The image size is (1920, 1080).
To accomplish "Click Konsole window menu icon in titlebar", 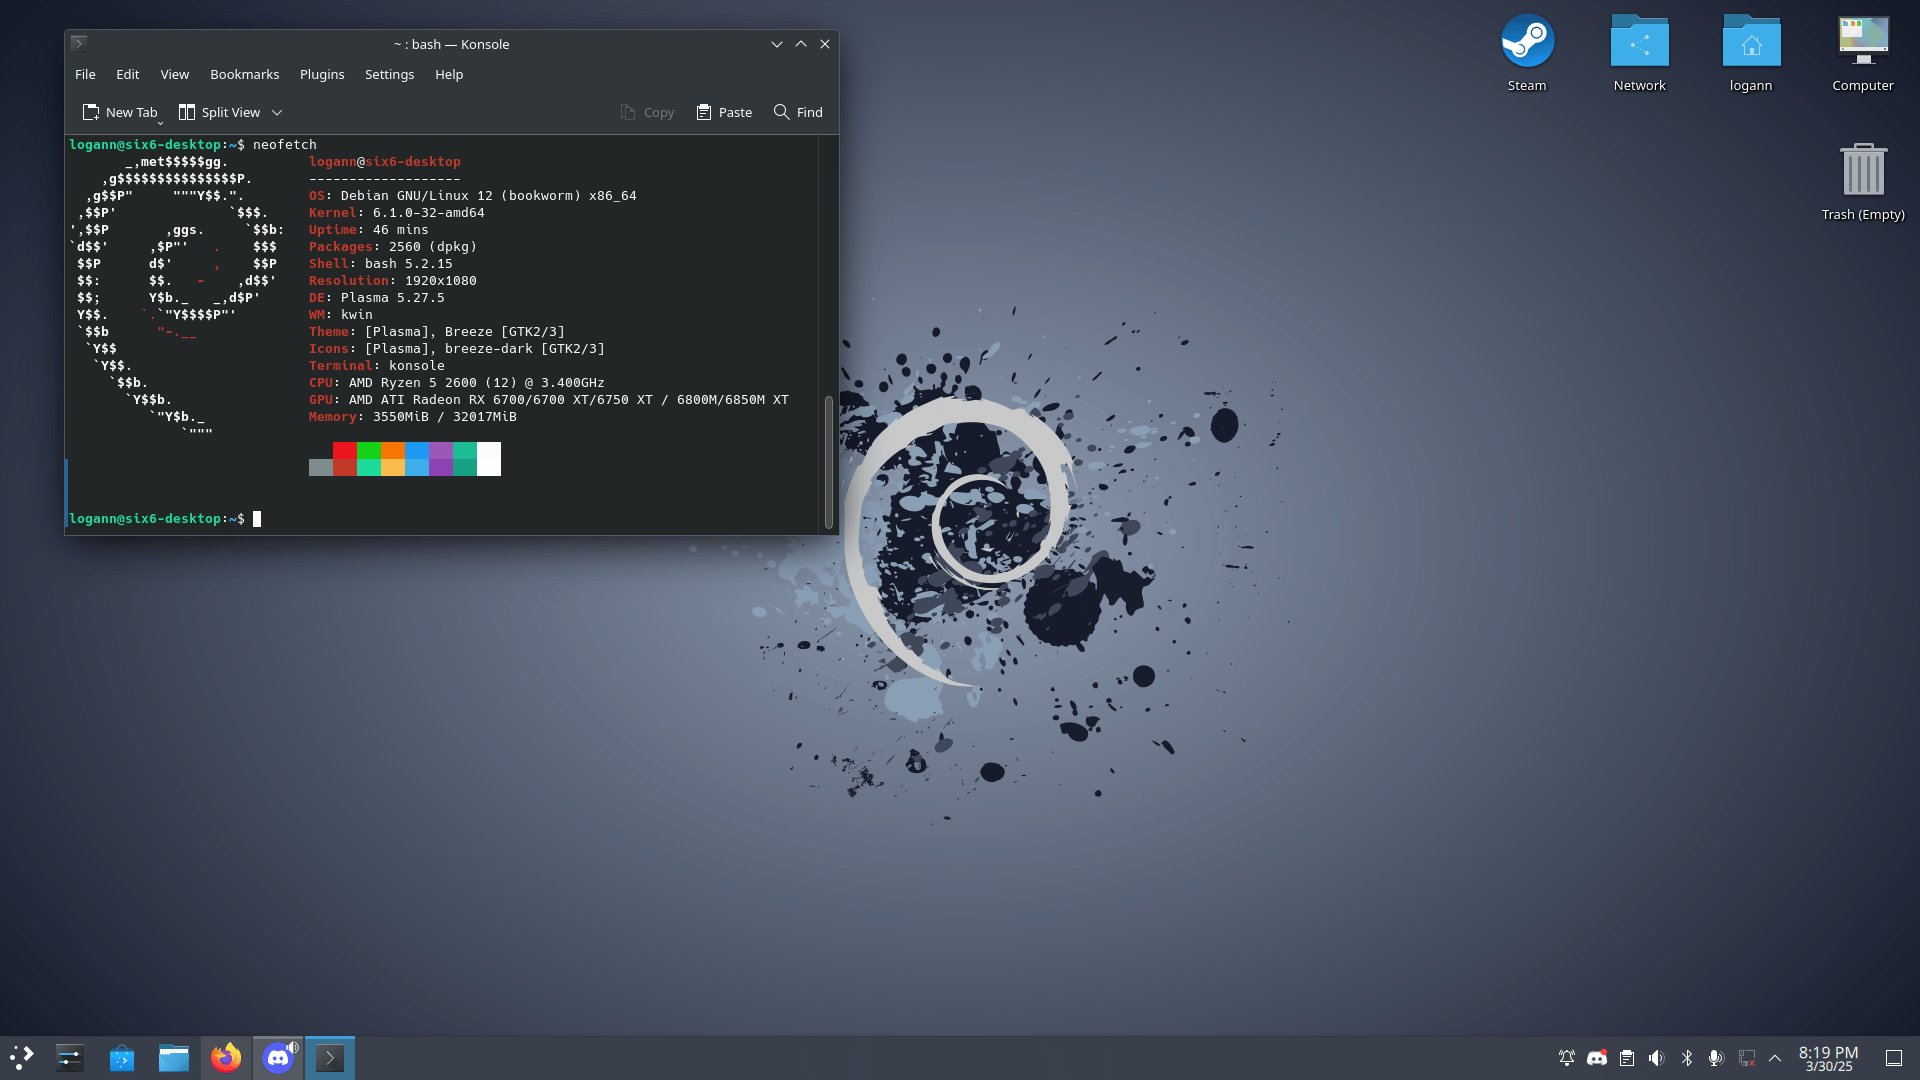I will (x=79, y=43).
